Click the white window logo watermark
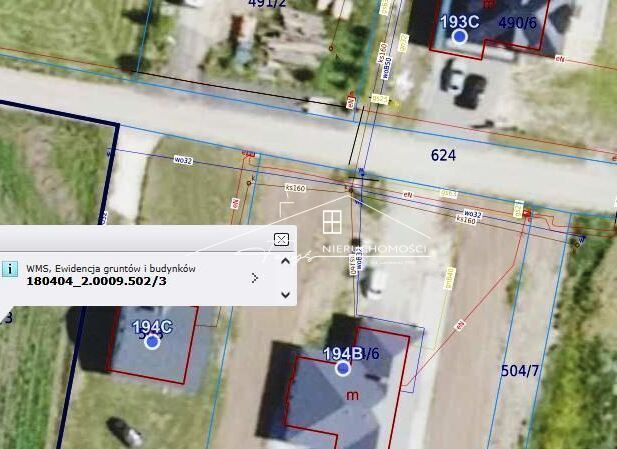This screenshot has height=449, width=617. 332,222
